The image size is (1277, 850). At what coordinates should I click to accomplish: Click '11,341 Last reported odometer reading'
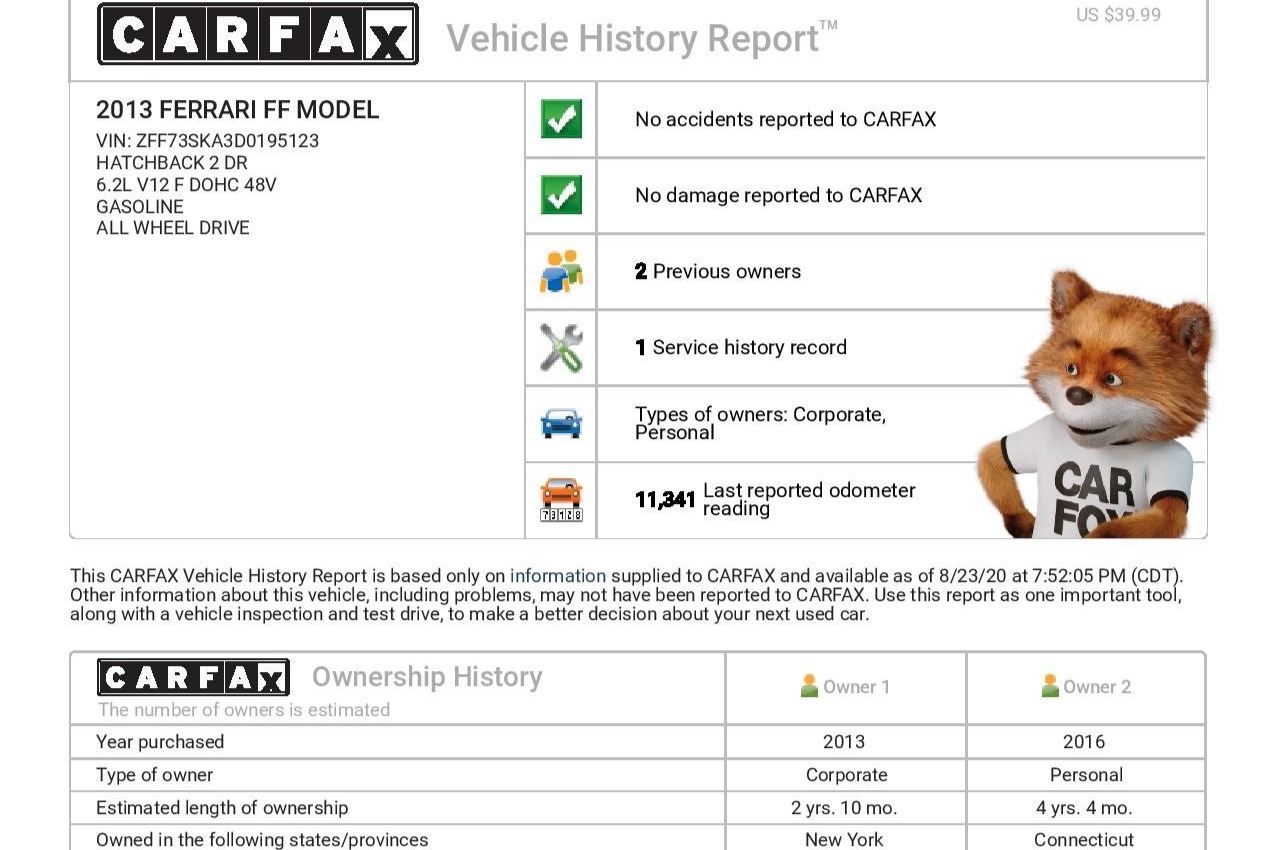coord(775,499)
